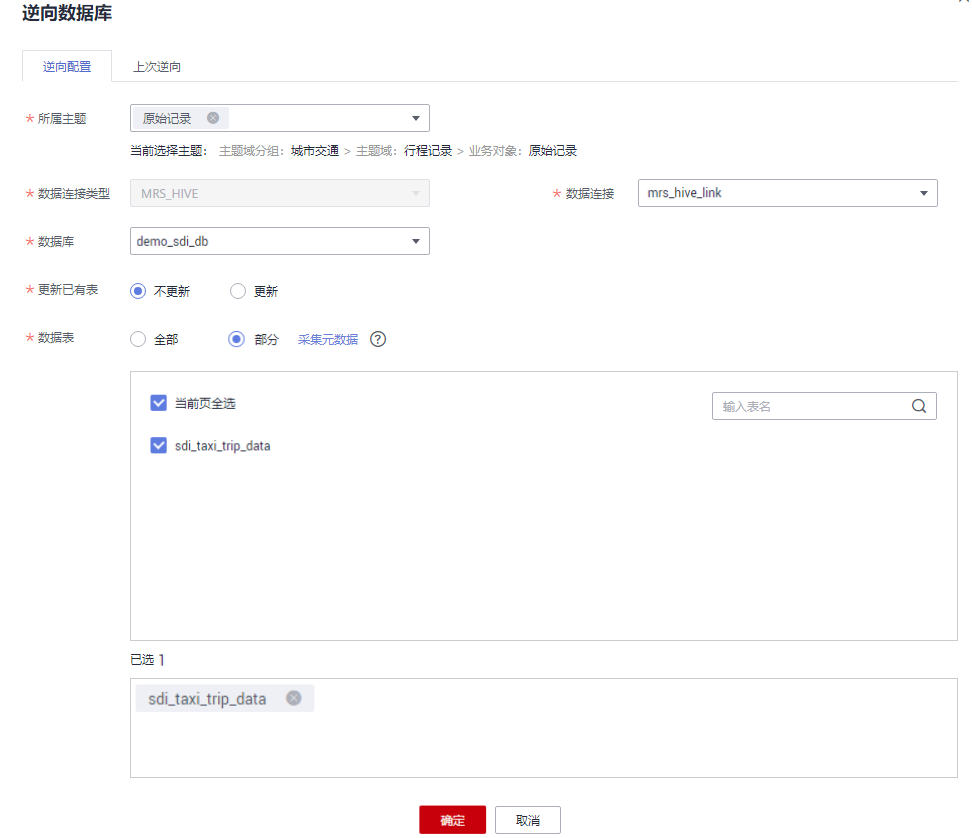Close the 逆向数据库 dialog
The width and height of the screenshot is (972, 838).
point(962,3)
